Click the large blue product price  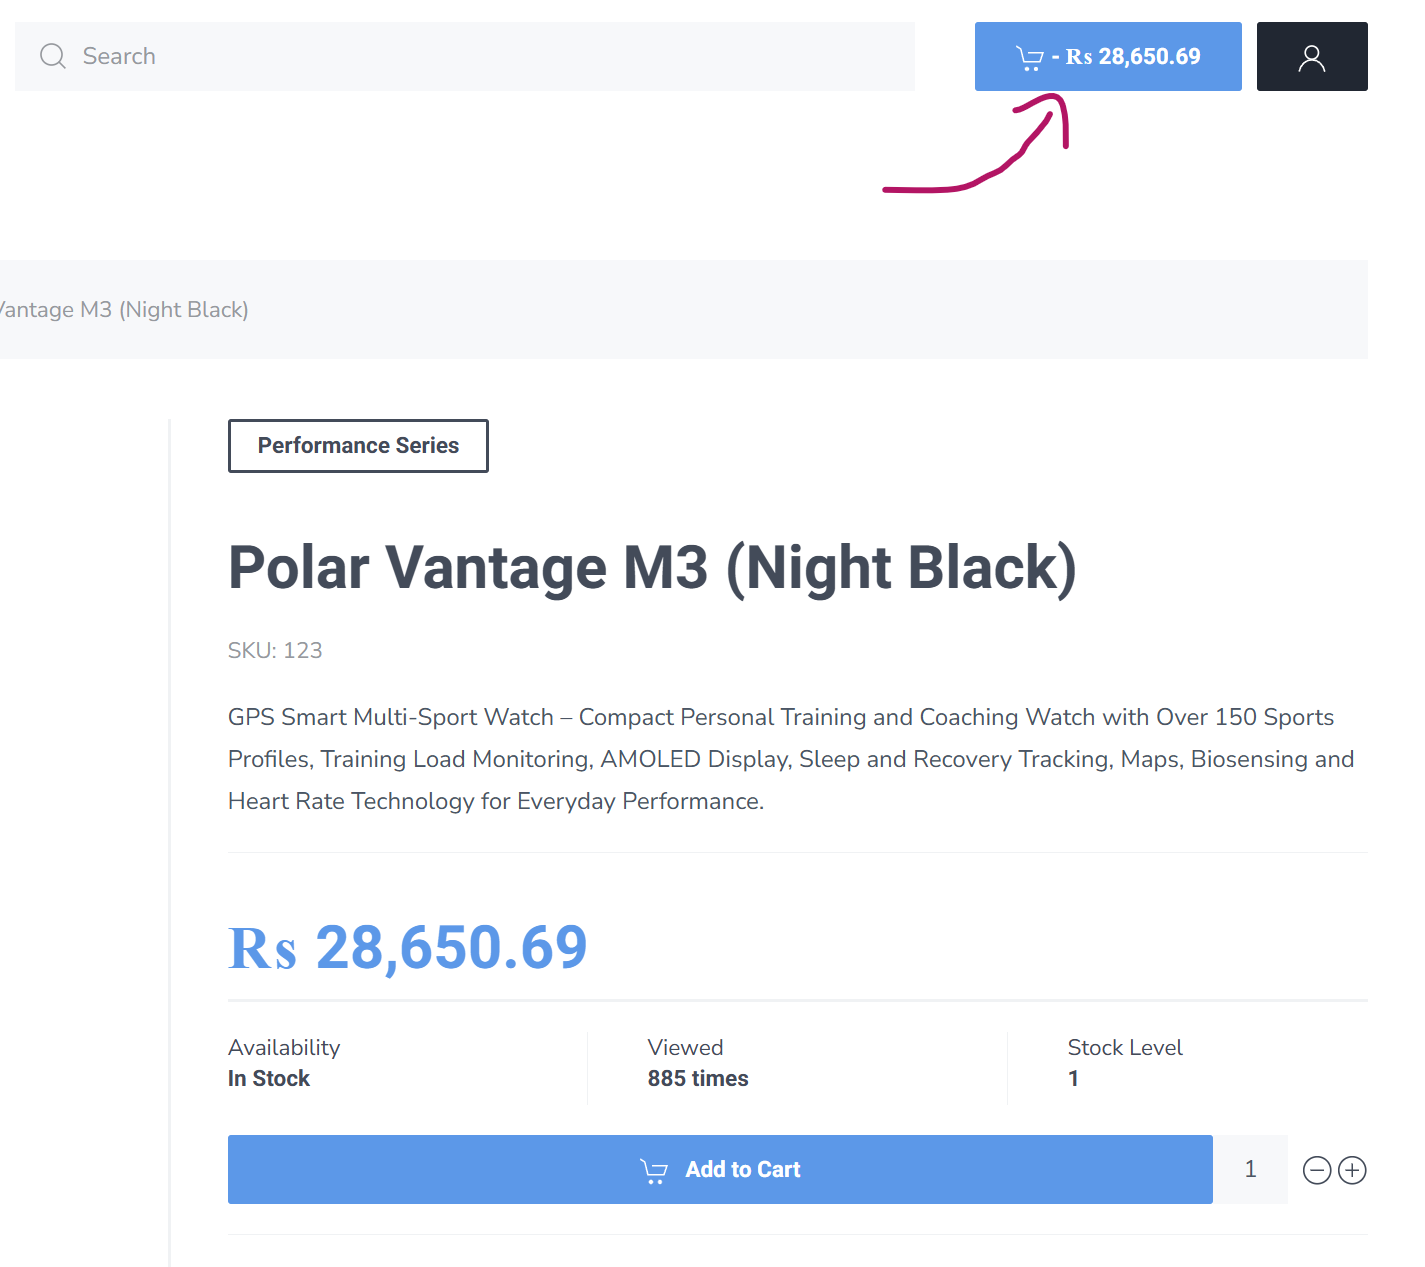point(407,947)
